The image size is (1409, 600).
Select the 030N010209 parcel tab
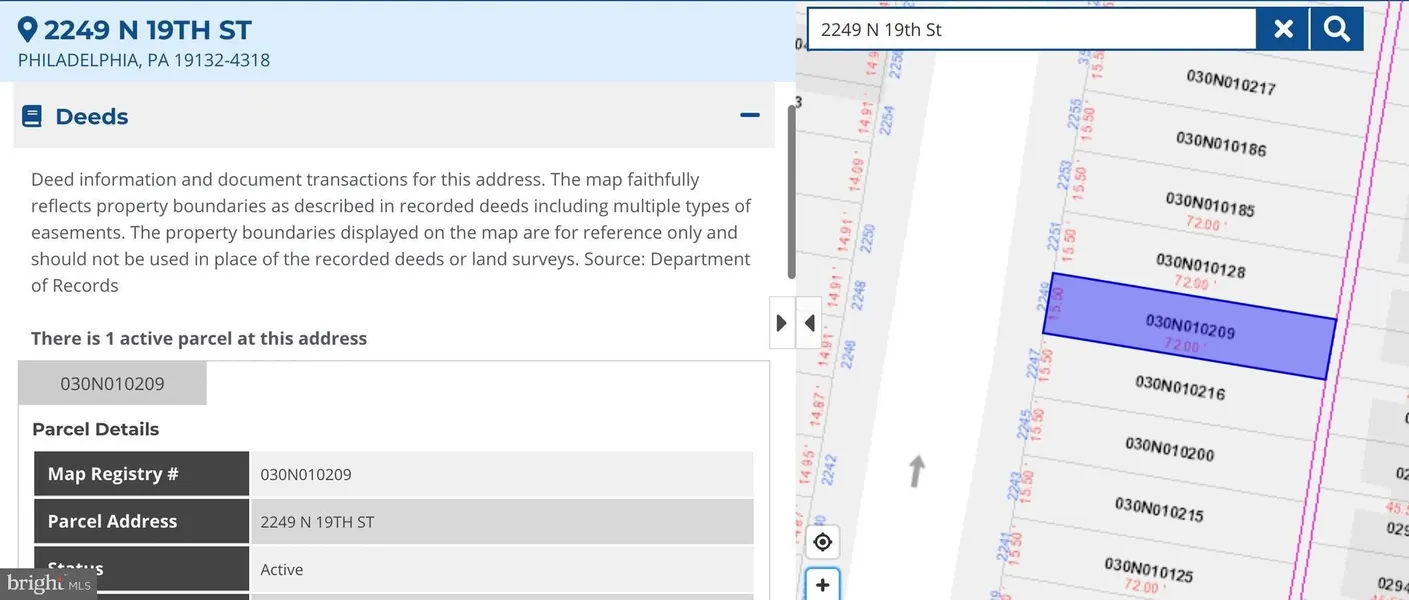[x=112, y=384]
